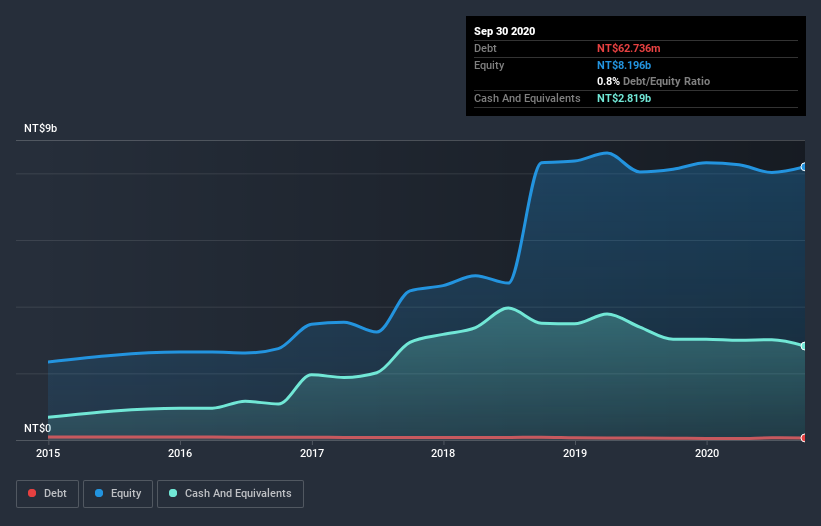Click the NT$8.196b equity value
This screenshot has height=526, width=821.
[624, 65]
